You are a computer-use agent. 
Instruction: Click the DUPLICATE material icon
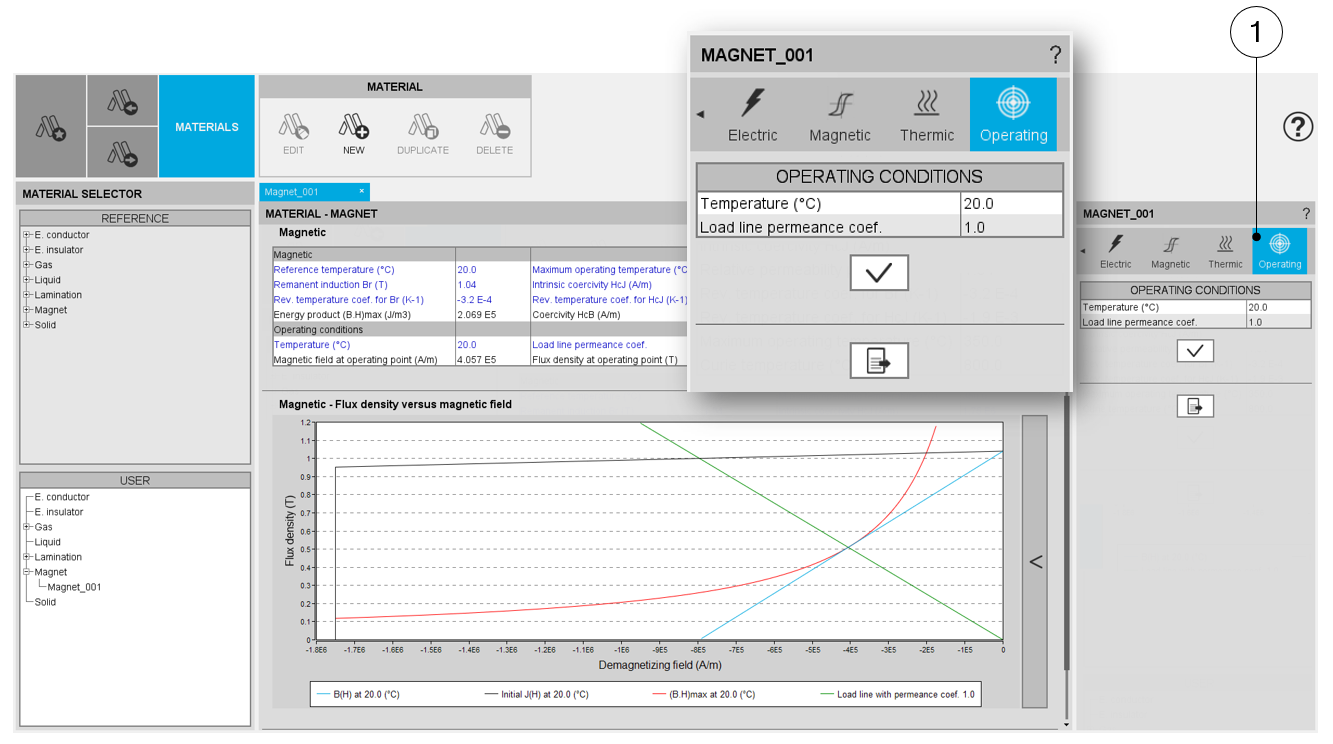pyautogui.click(x=423, y=127)
